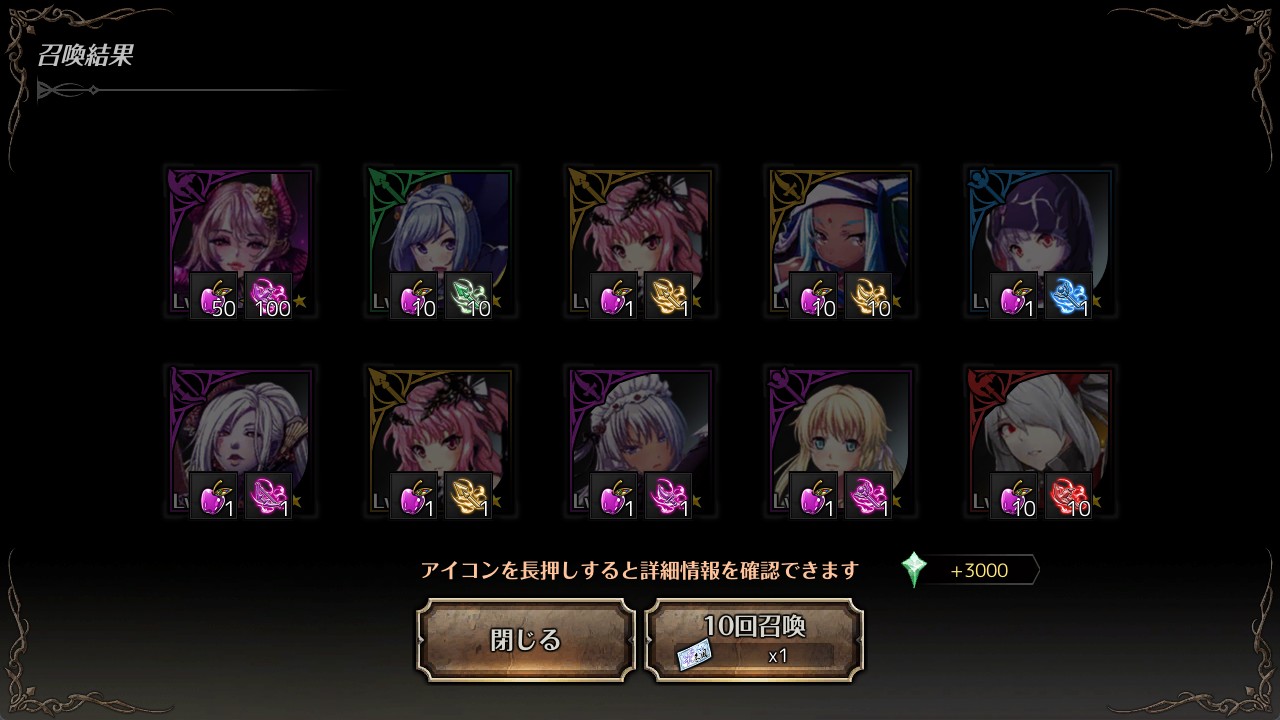Tap the white-haired purple-framed bottom-row portrait
The image size is (1280, 720).
pyautogui.click(x=241, y=442)
